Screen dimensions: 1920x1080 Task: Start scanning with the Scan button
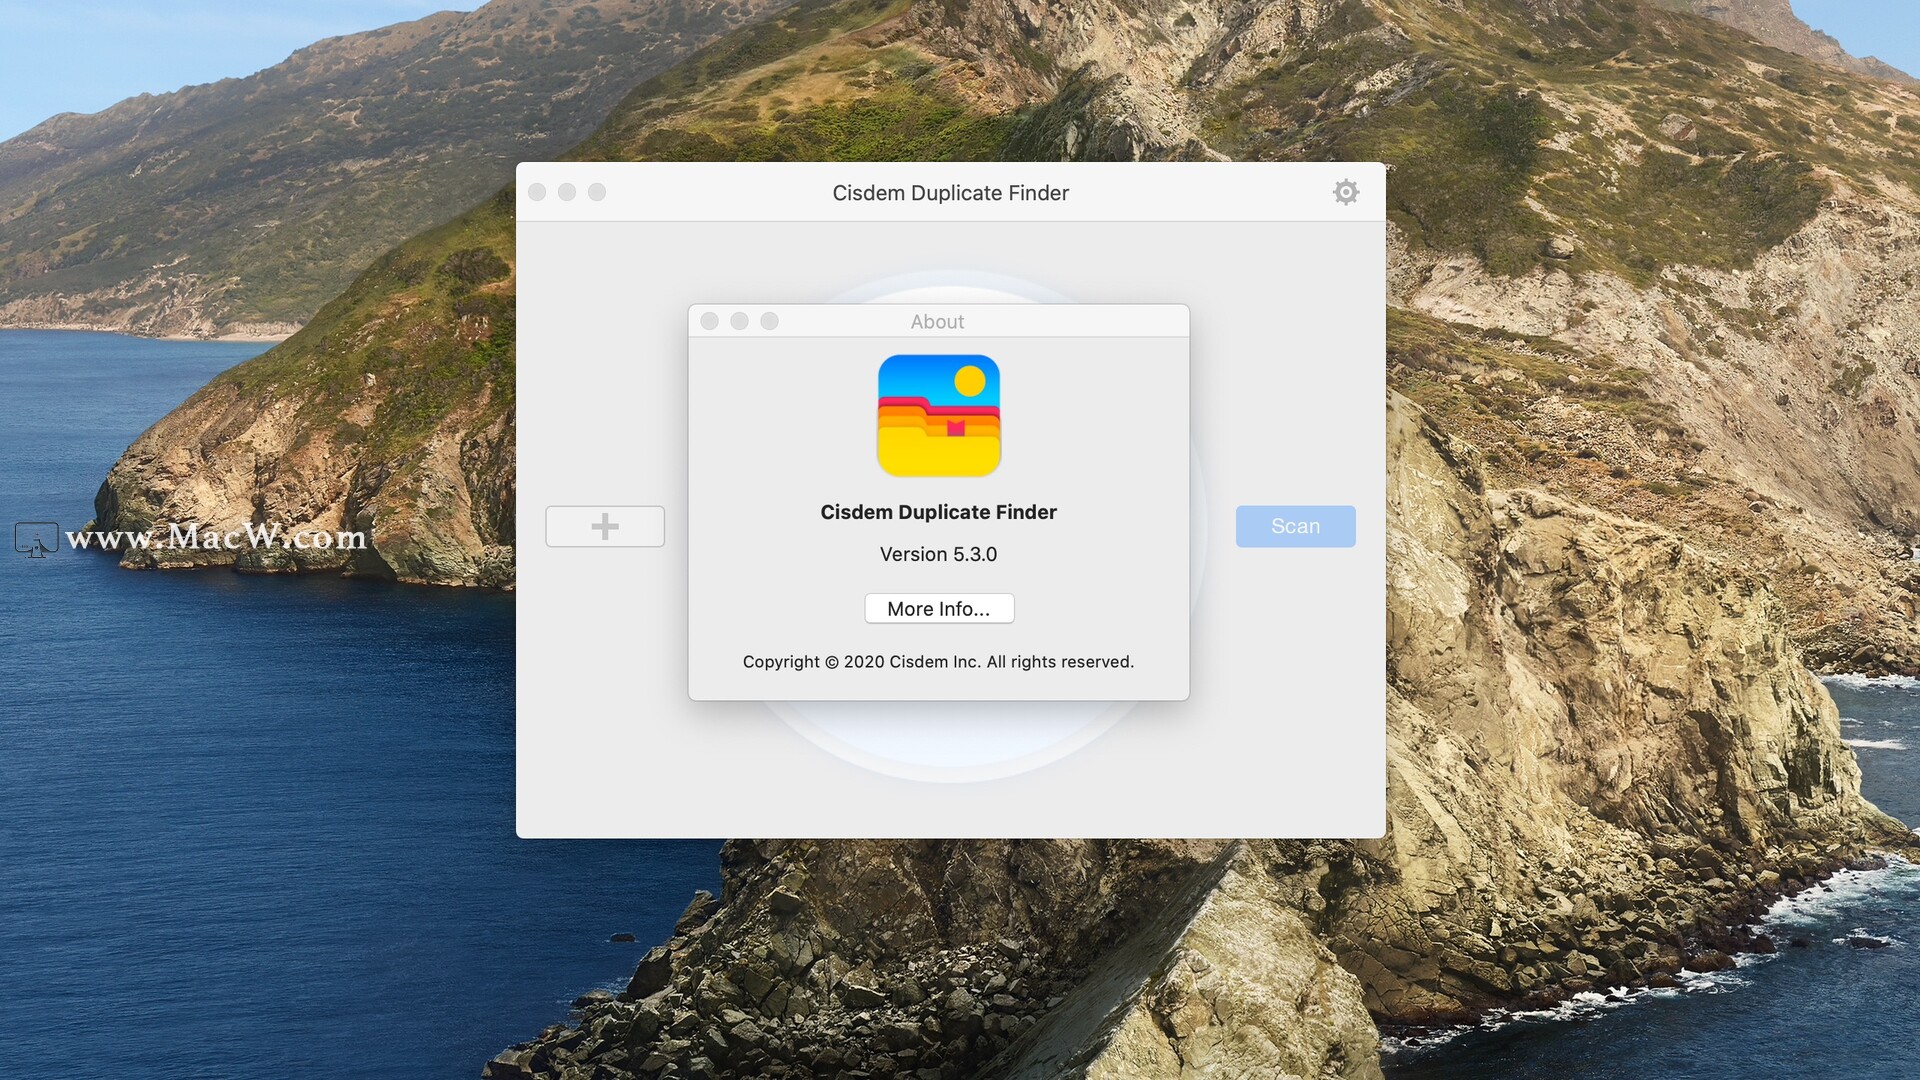point(1295,526)
